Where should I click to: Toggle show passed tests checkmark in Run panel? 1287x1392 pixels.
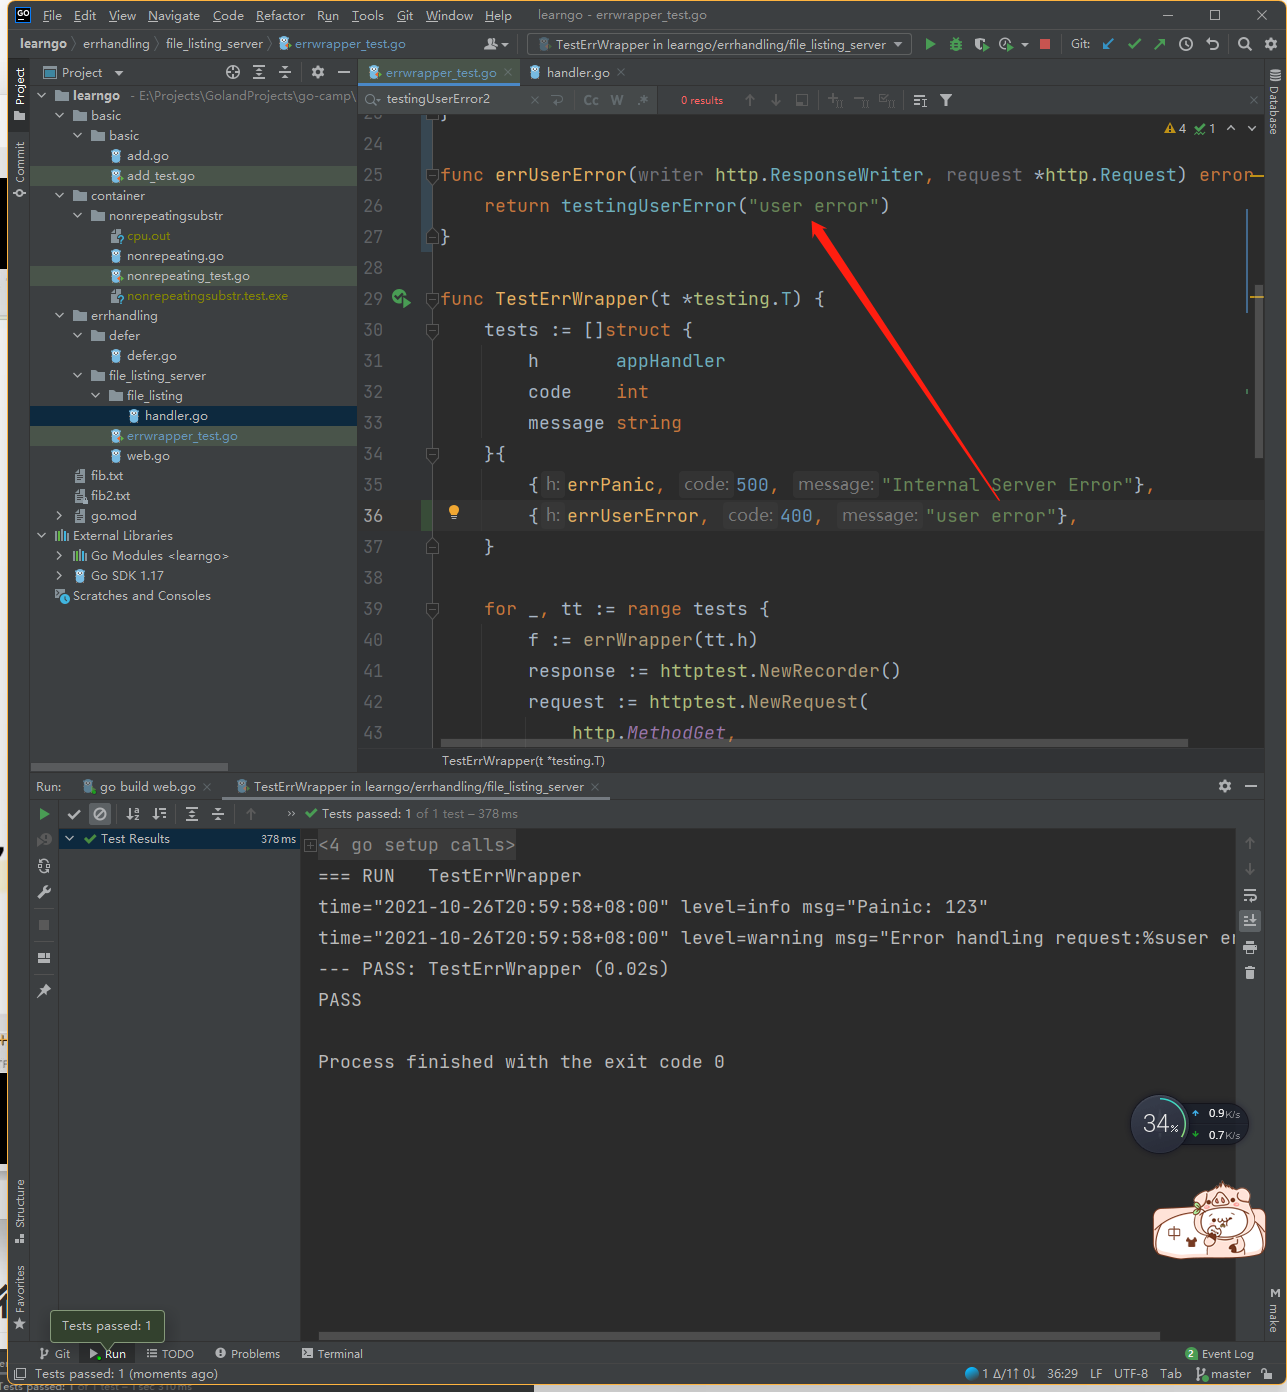(x=74, y=814)
